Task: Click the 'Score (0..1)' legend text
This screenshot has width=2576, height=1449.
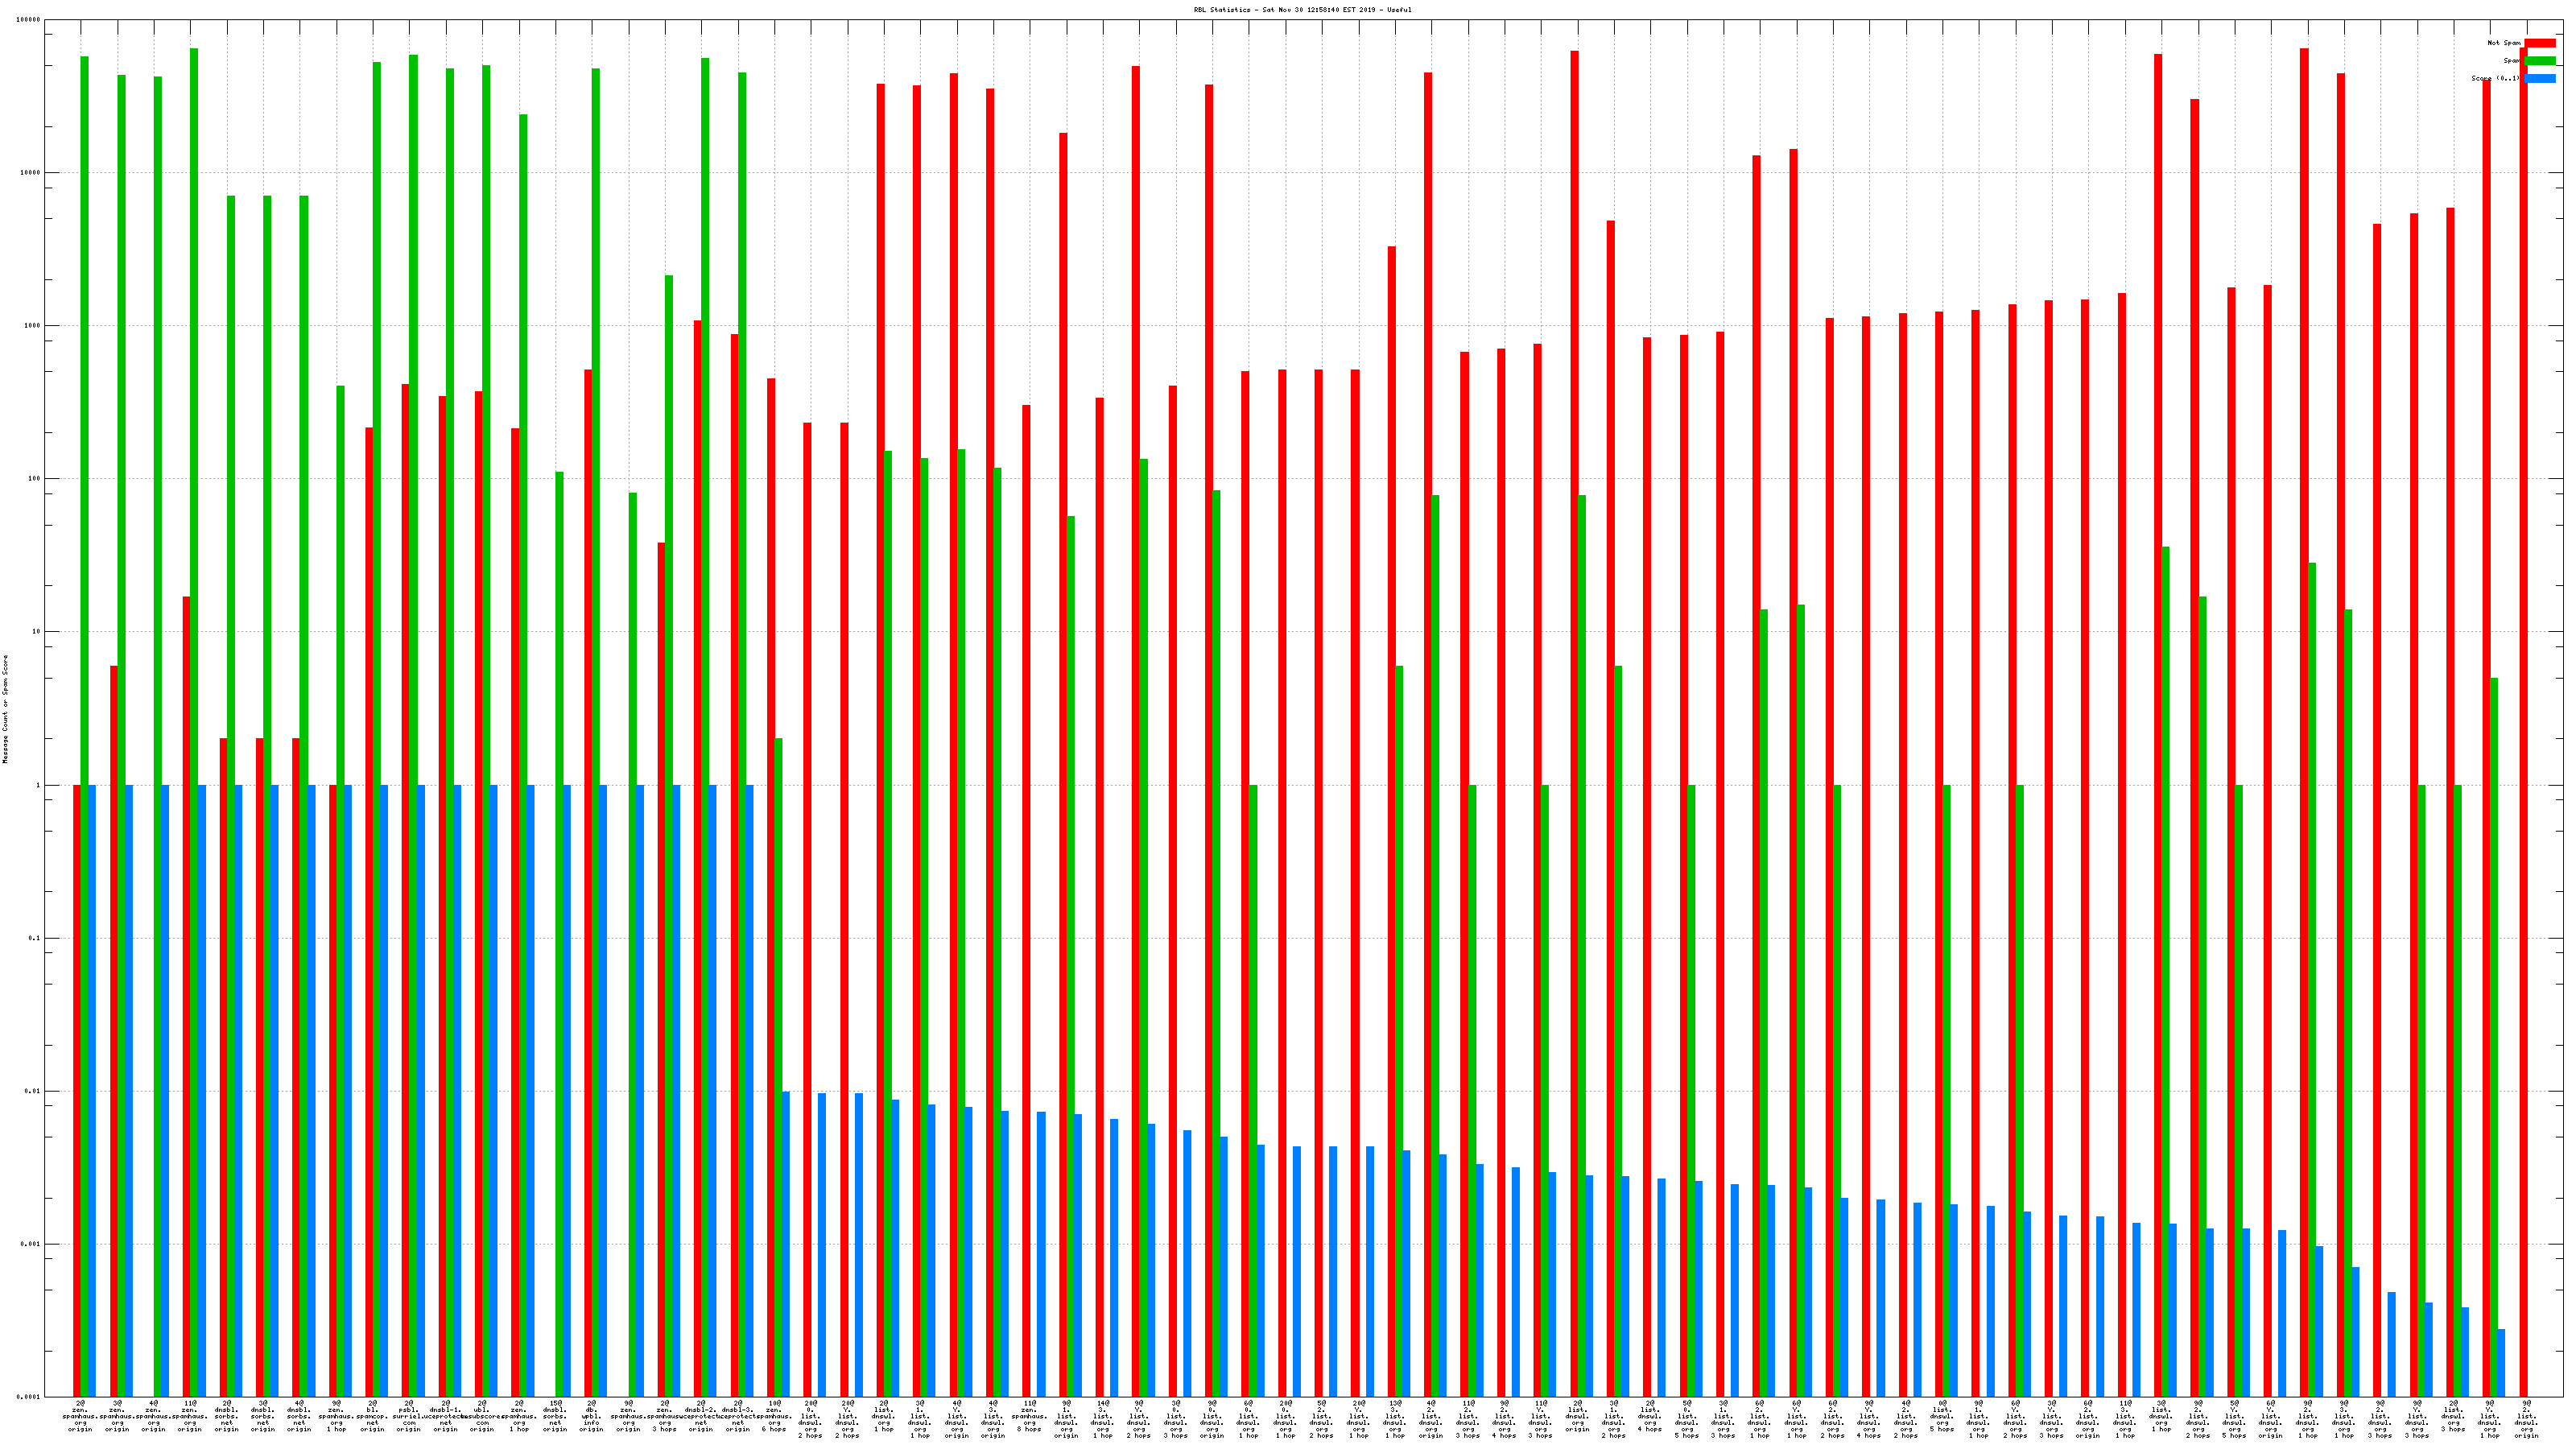Action: pyautogui.click(x=2495, y=78)
